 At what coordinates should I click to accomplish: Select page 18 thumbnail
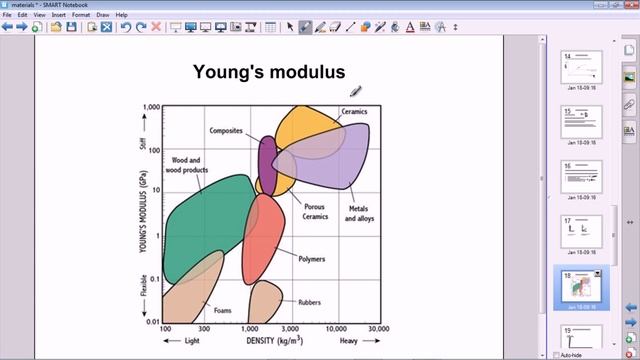581,287
